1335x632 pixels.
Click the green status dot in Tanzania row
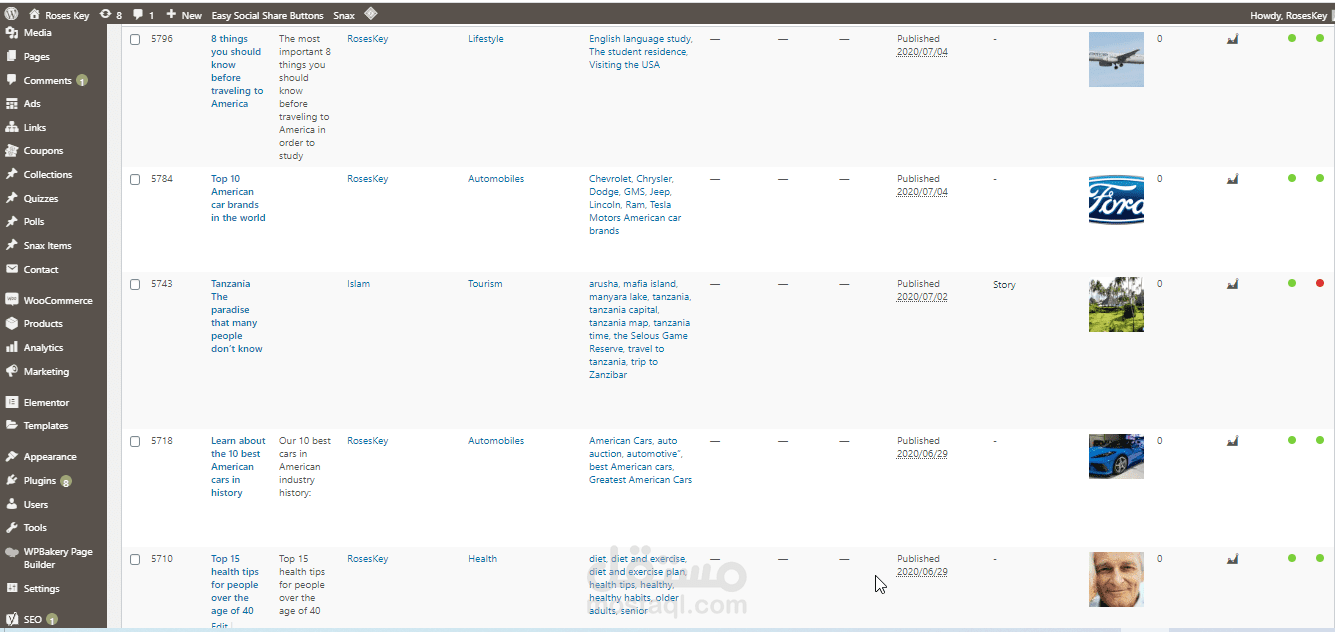tap(1292, 283)
